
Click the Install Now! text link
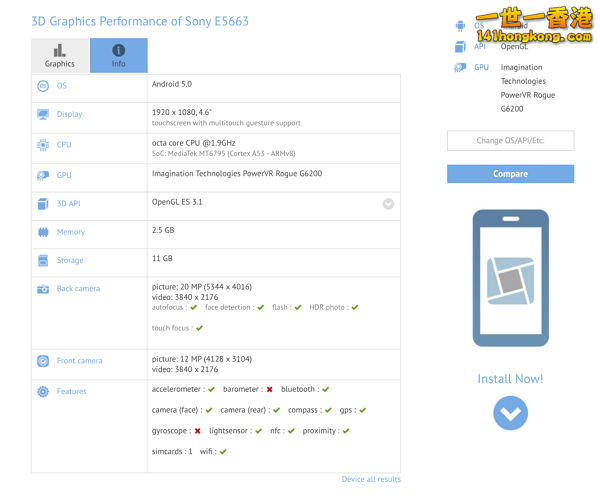[510, 379]
